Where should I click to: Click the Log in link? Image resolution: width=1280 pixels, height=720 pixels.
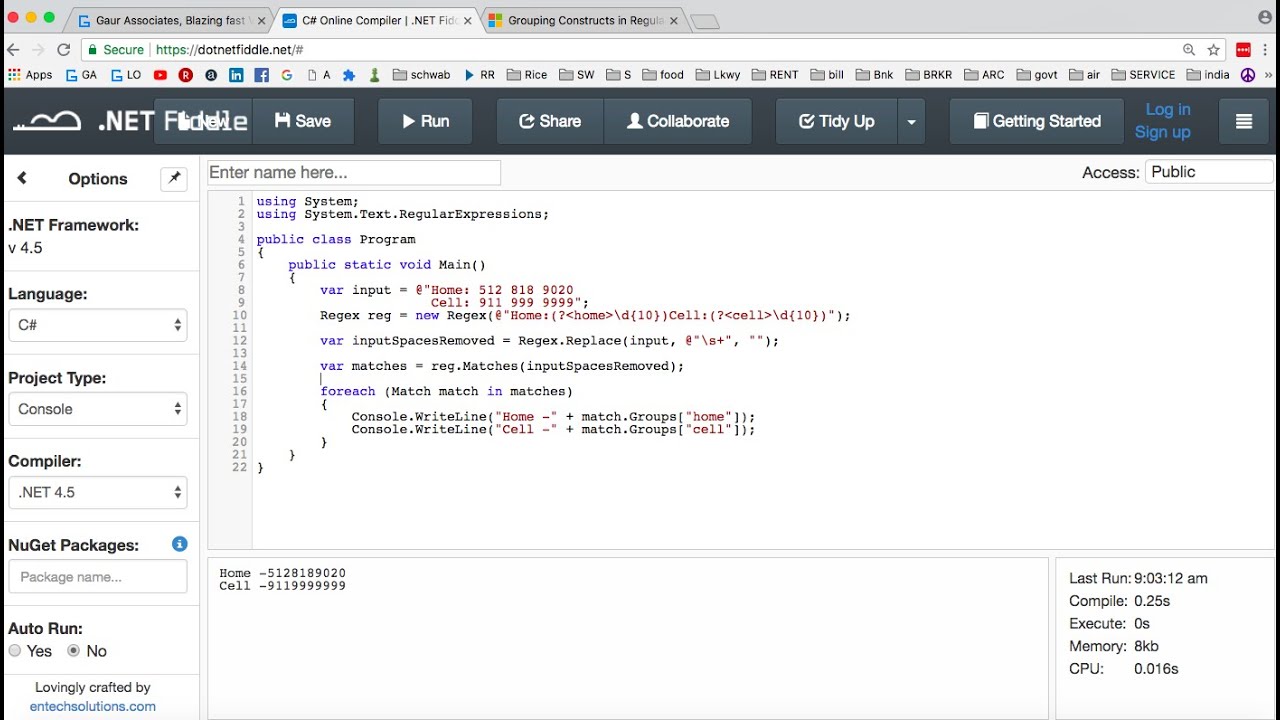click(x=1167, y=109)
